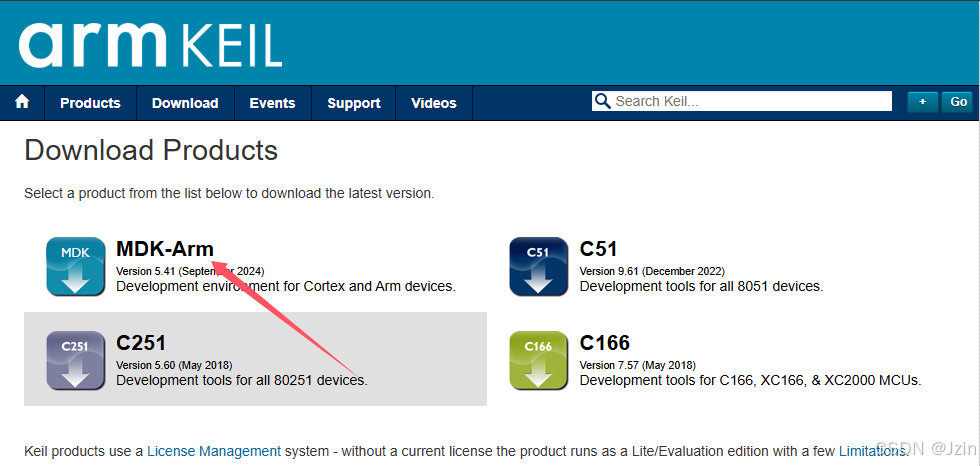Click 'Version 5.41 (September 2024)' text

190,272
